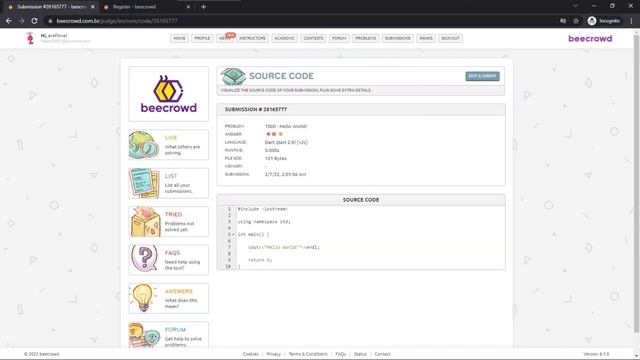Click the Terms & Conditions footer link
The height and width of the screenshot is (360, 640).
(308, 354)
